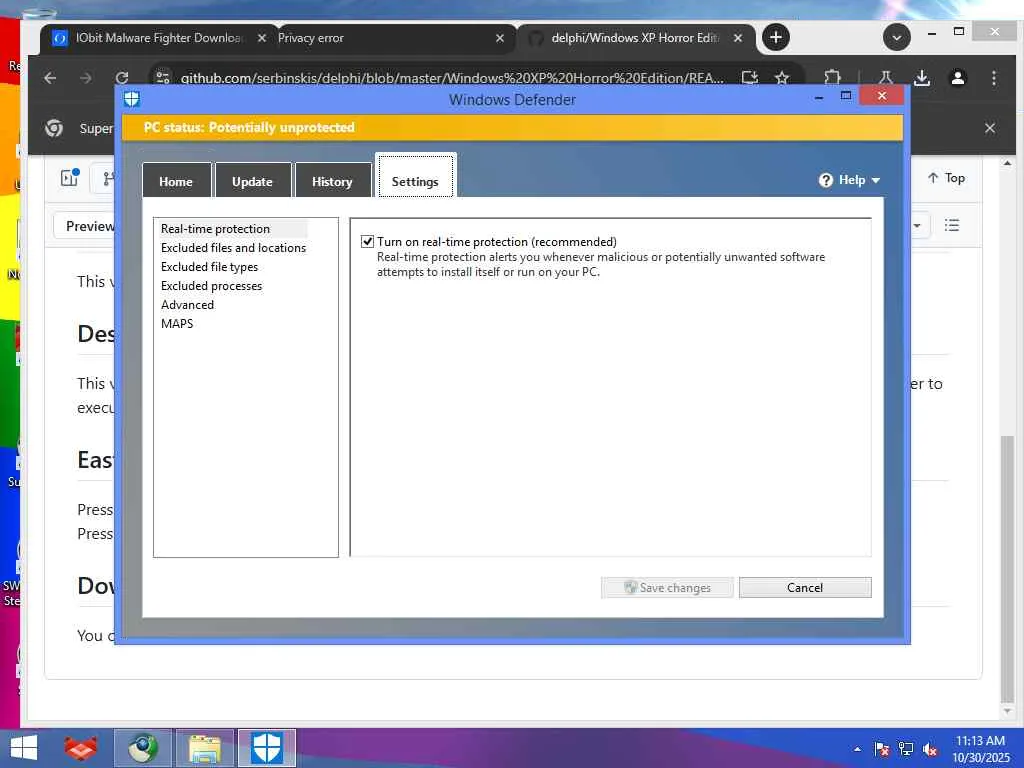Screen dimensions: 1024x768
Task: Close the IObit Malware Fighter tab
Action: click(261, 38)
